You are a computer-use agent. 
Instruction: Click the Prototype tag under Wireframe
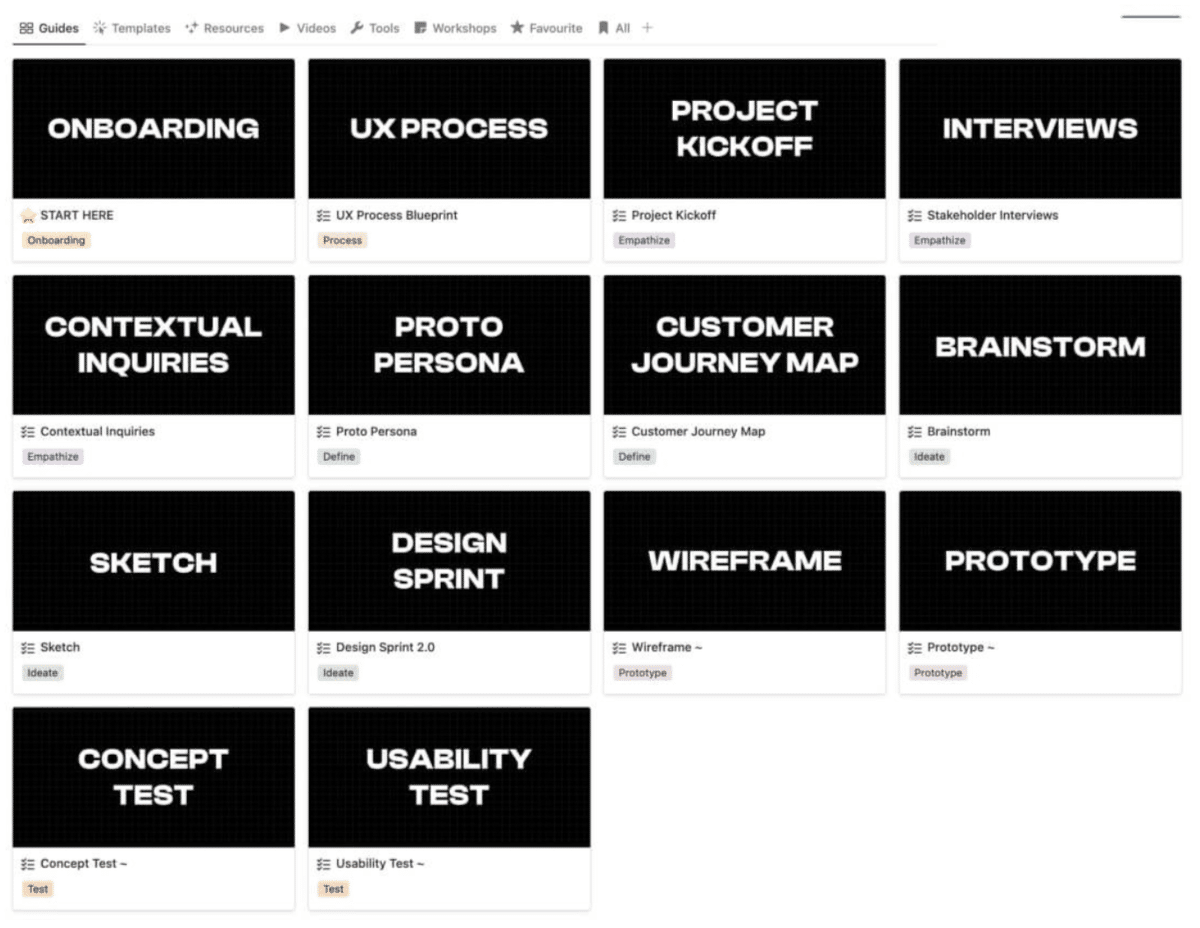tap(642, 673)
